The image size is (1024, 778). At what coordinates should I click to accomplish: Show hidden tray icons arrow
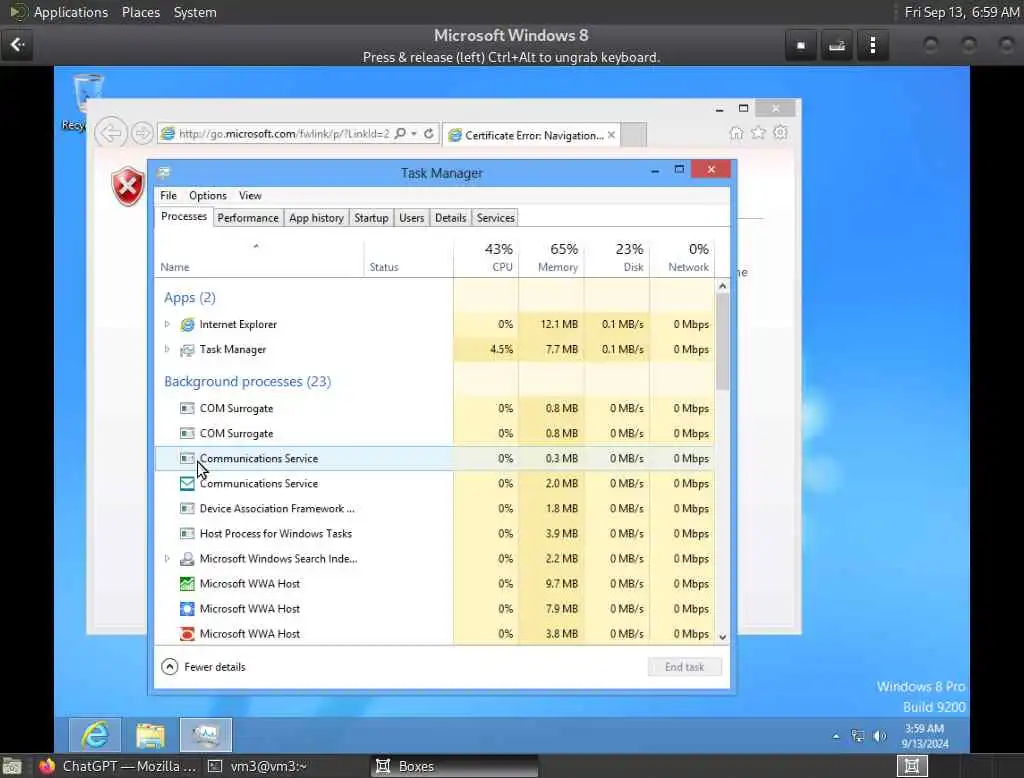[x=836, y=736]
